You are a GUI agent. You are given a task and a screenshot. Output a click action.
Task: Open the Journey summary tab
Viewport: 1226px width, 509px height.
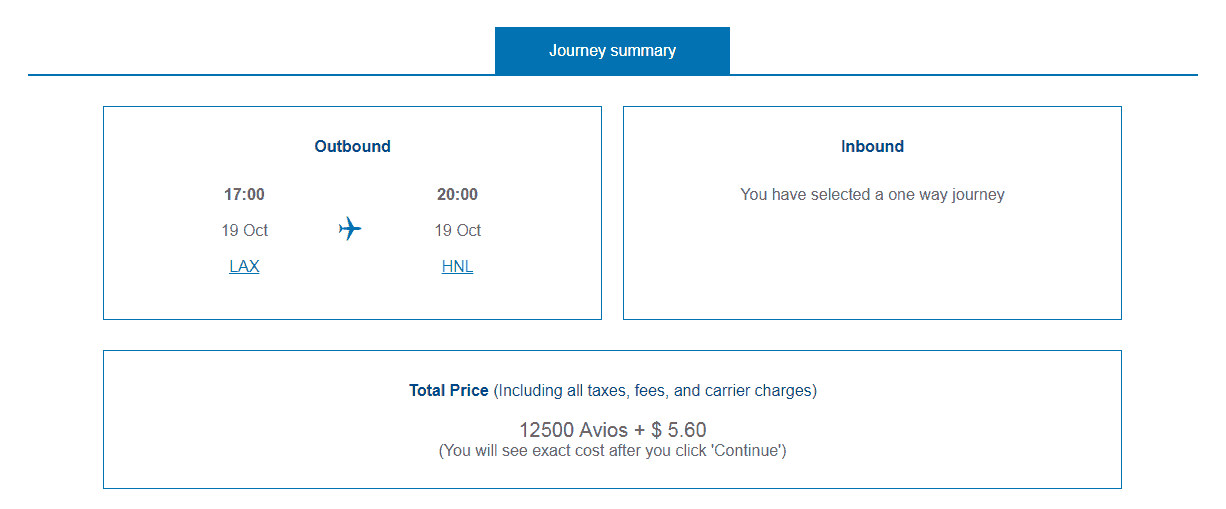(x=612, y=50)
